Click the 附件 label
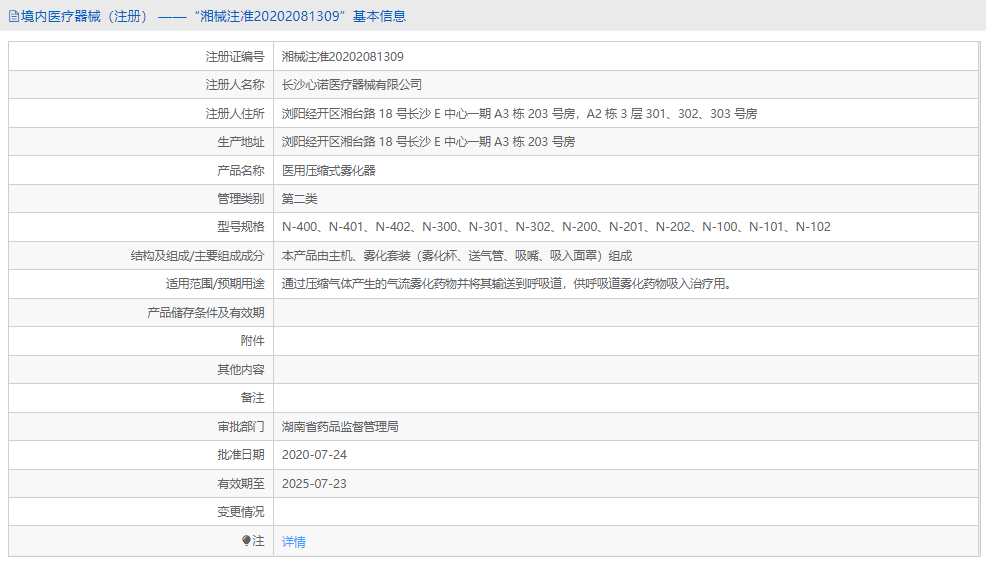 tap(253, 341)
